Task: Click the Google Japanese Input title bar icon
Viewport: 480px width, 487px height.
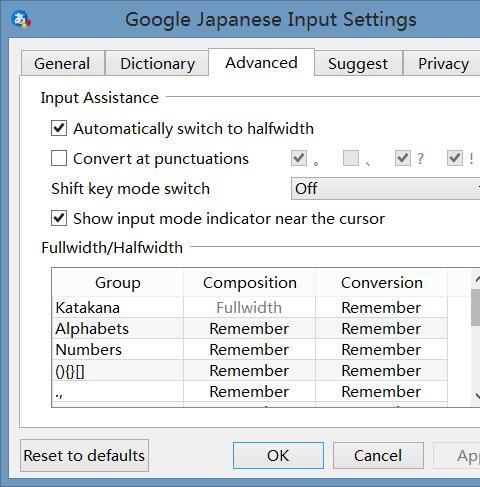Action: (x=21, y=19)
